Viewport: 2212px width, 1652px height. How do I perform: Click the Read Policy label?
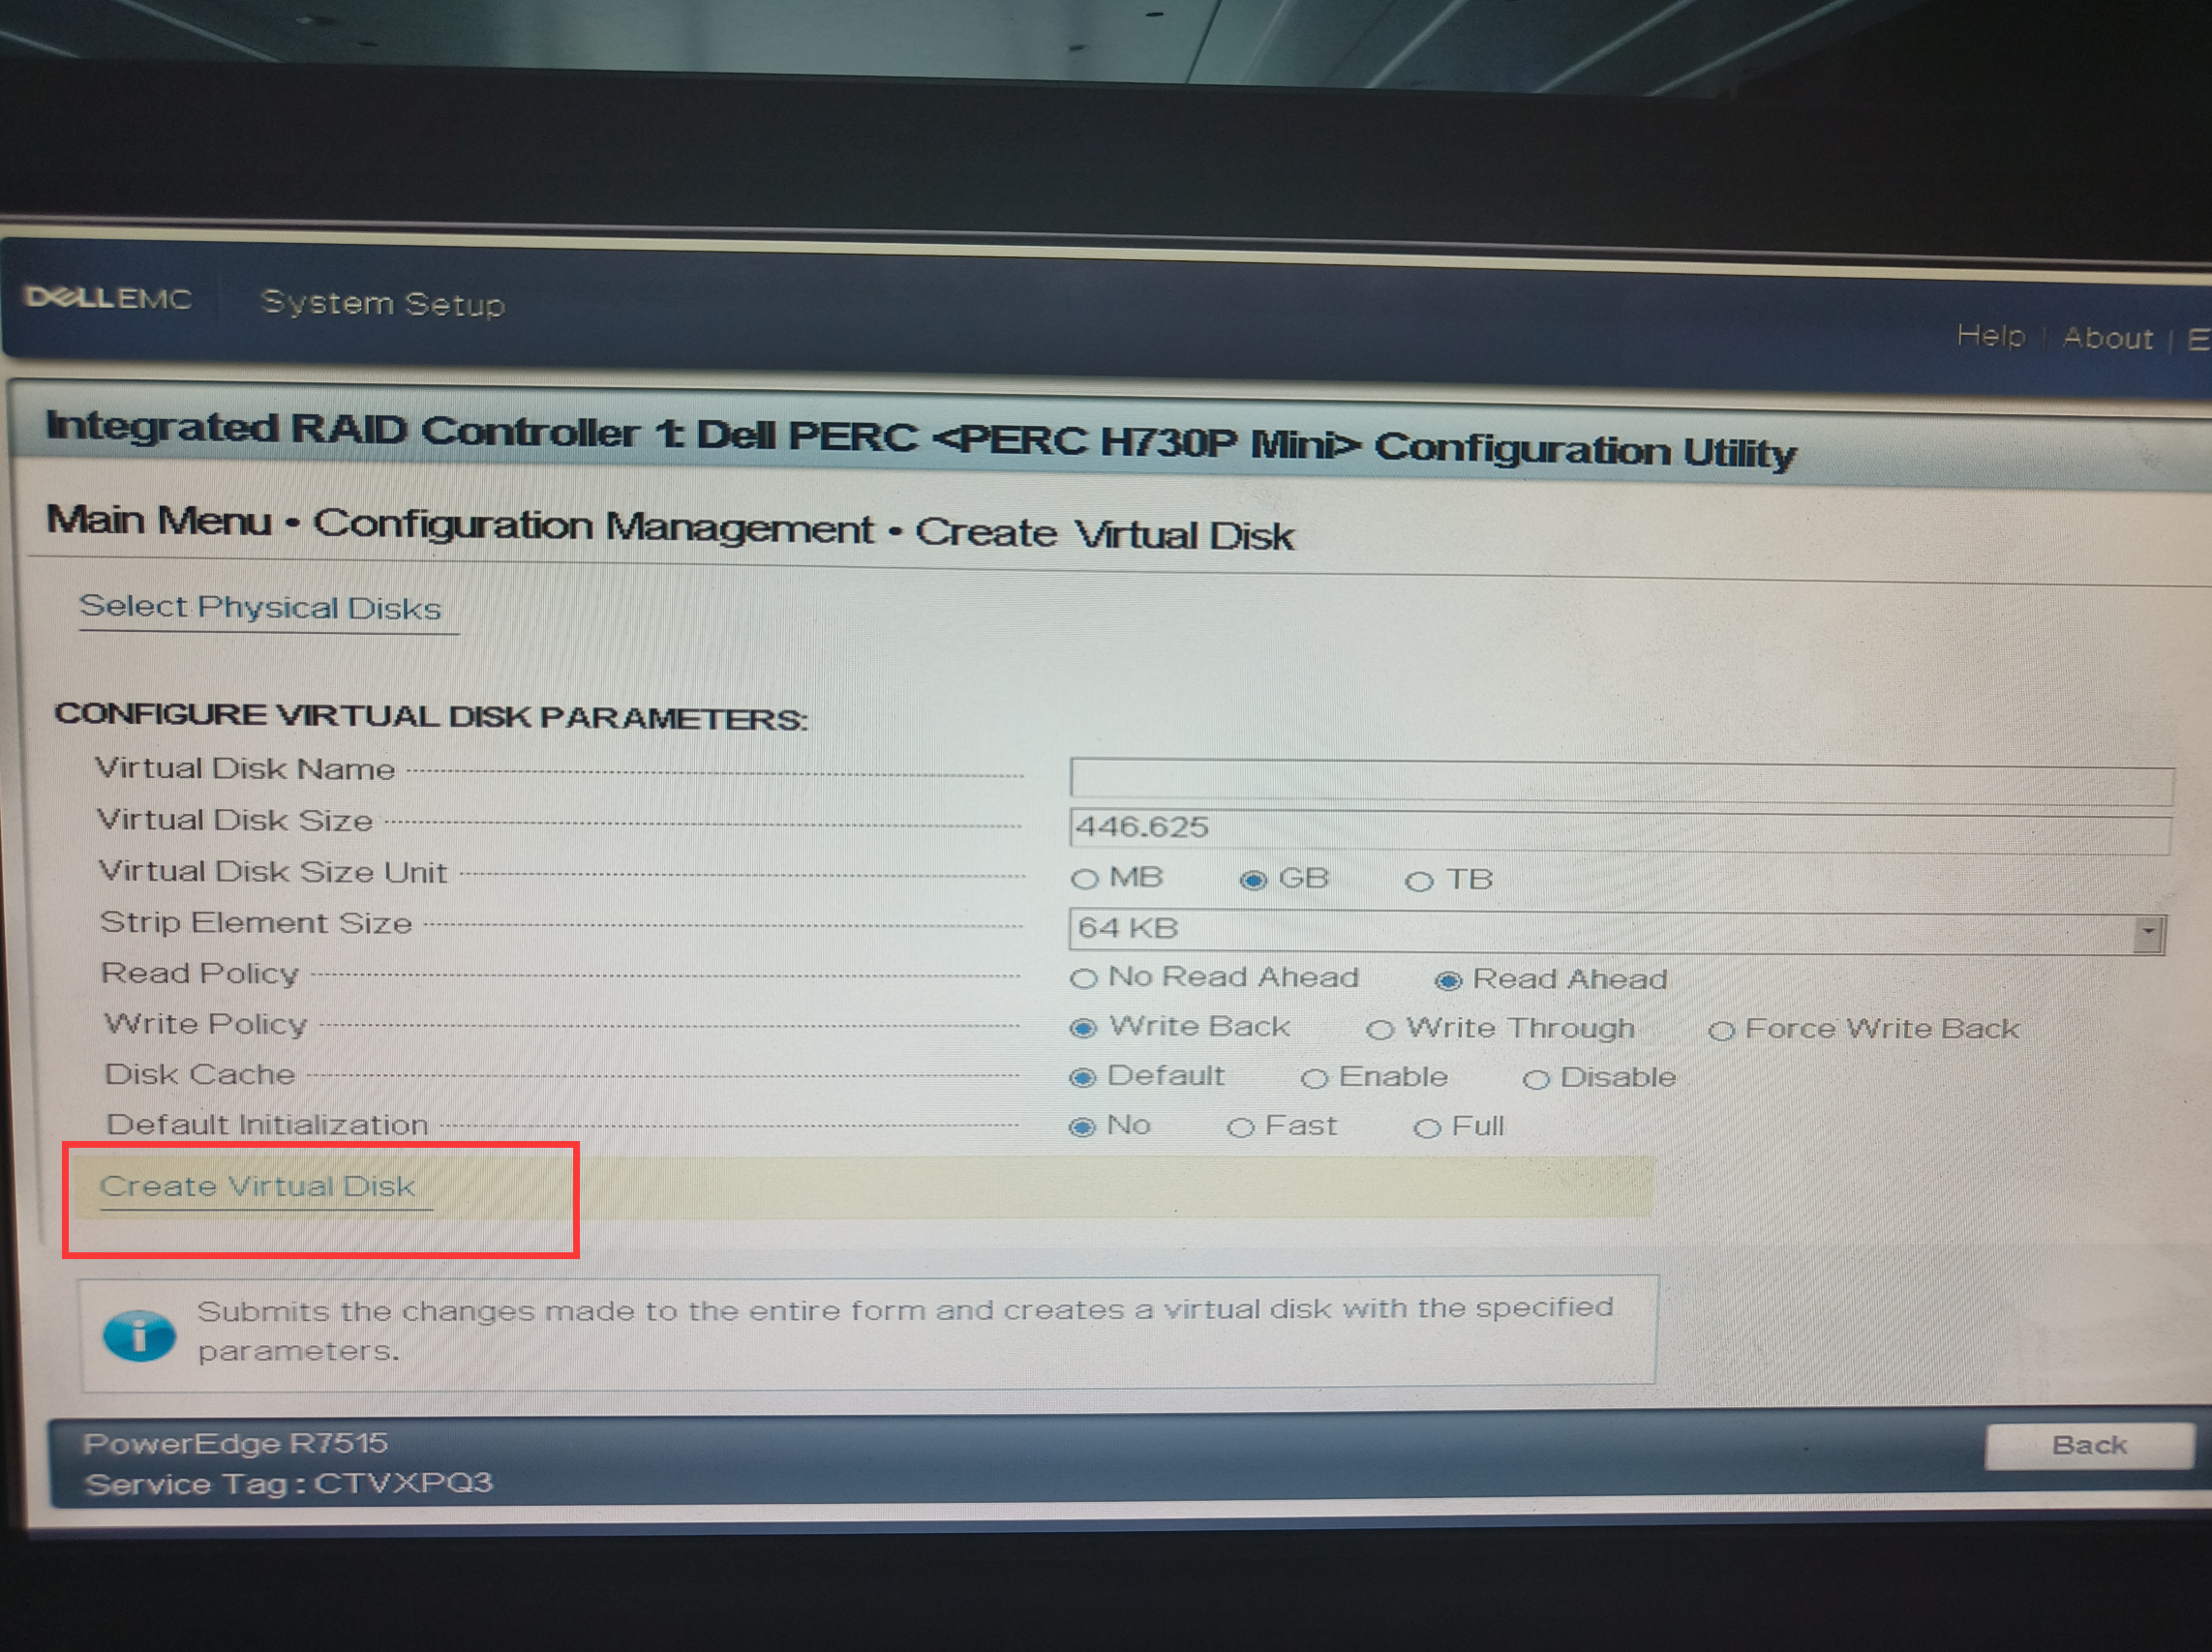pos(200,973)
